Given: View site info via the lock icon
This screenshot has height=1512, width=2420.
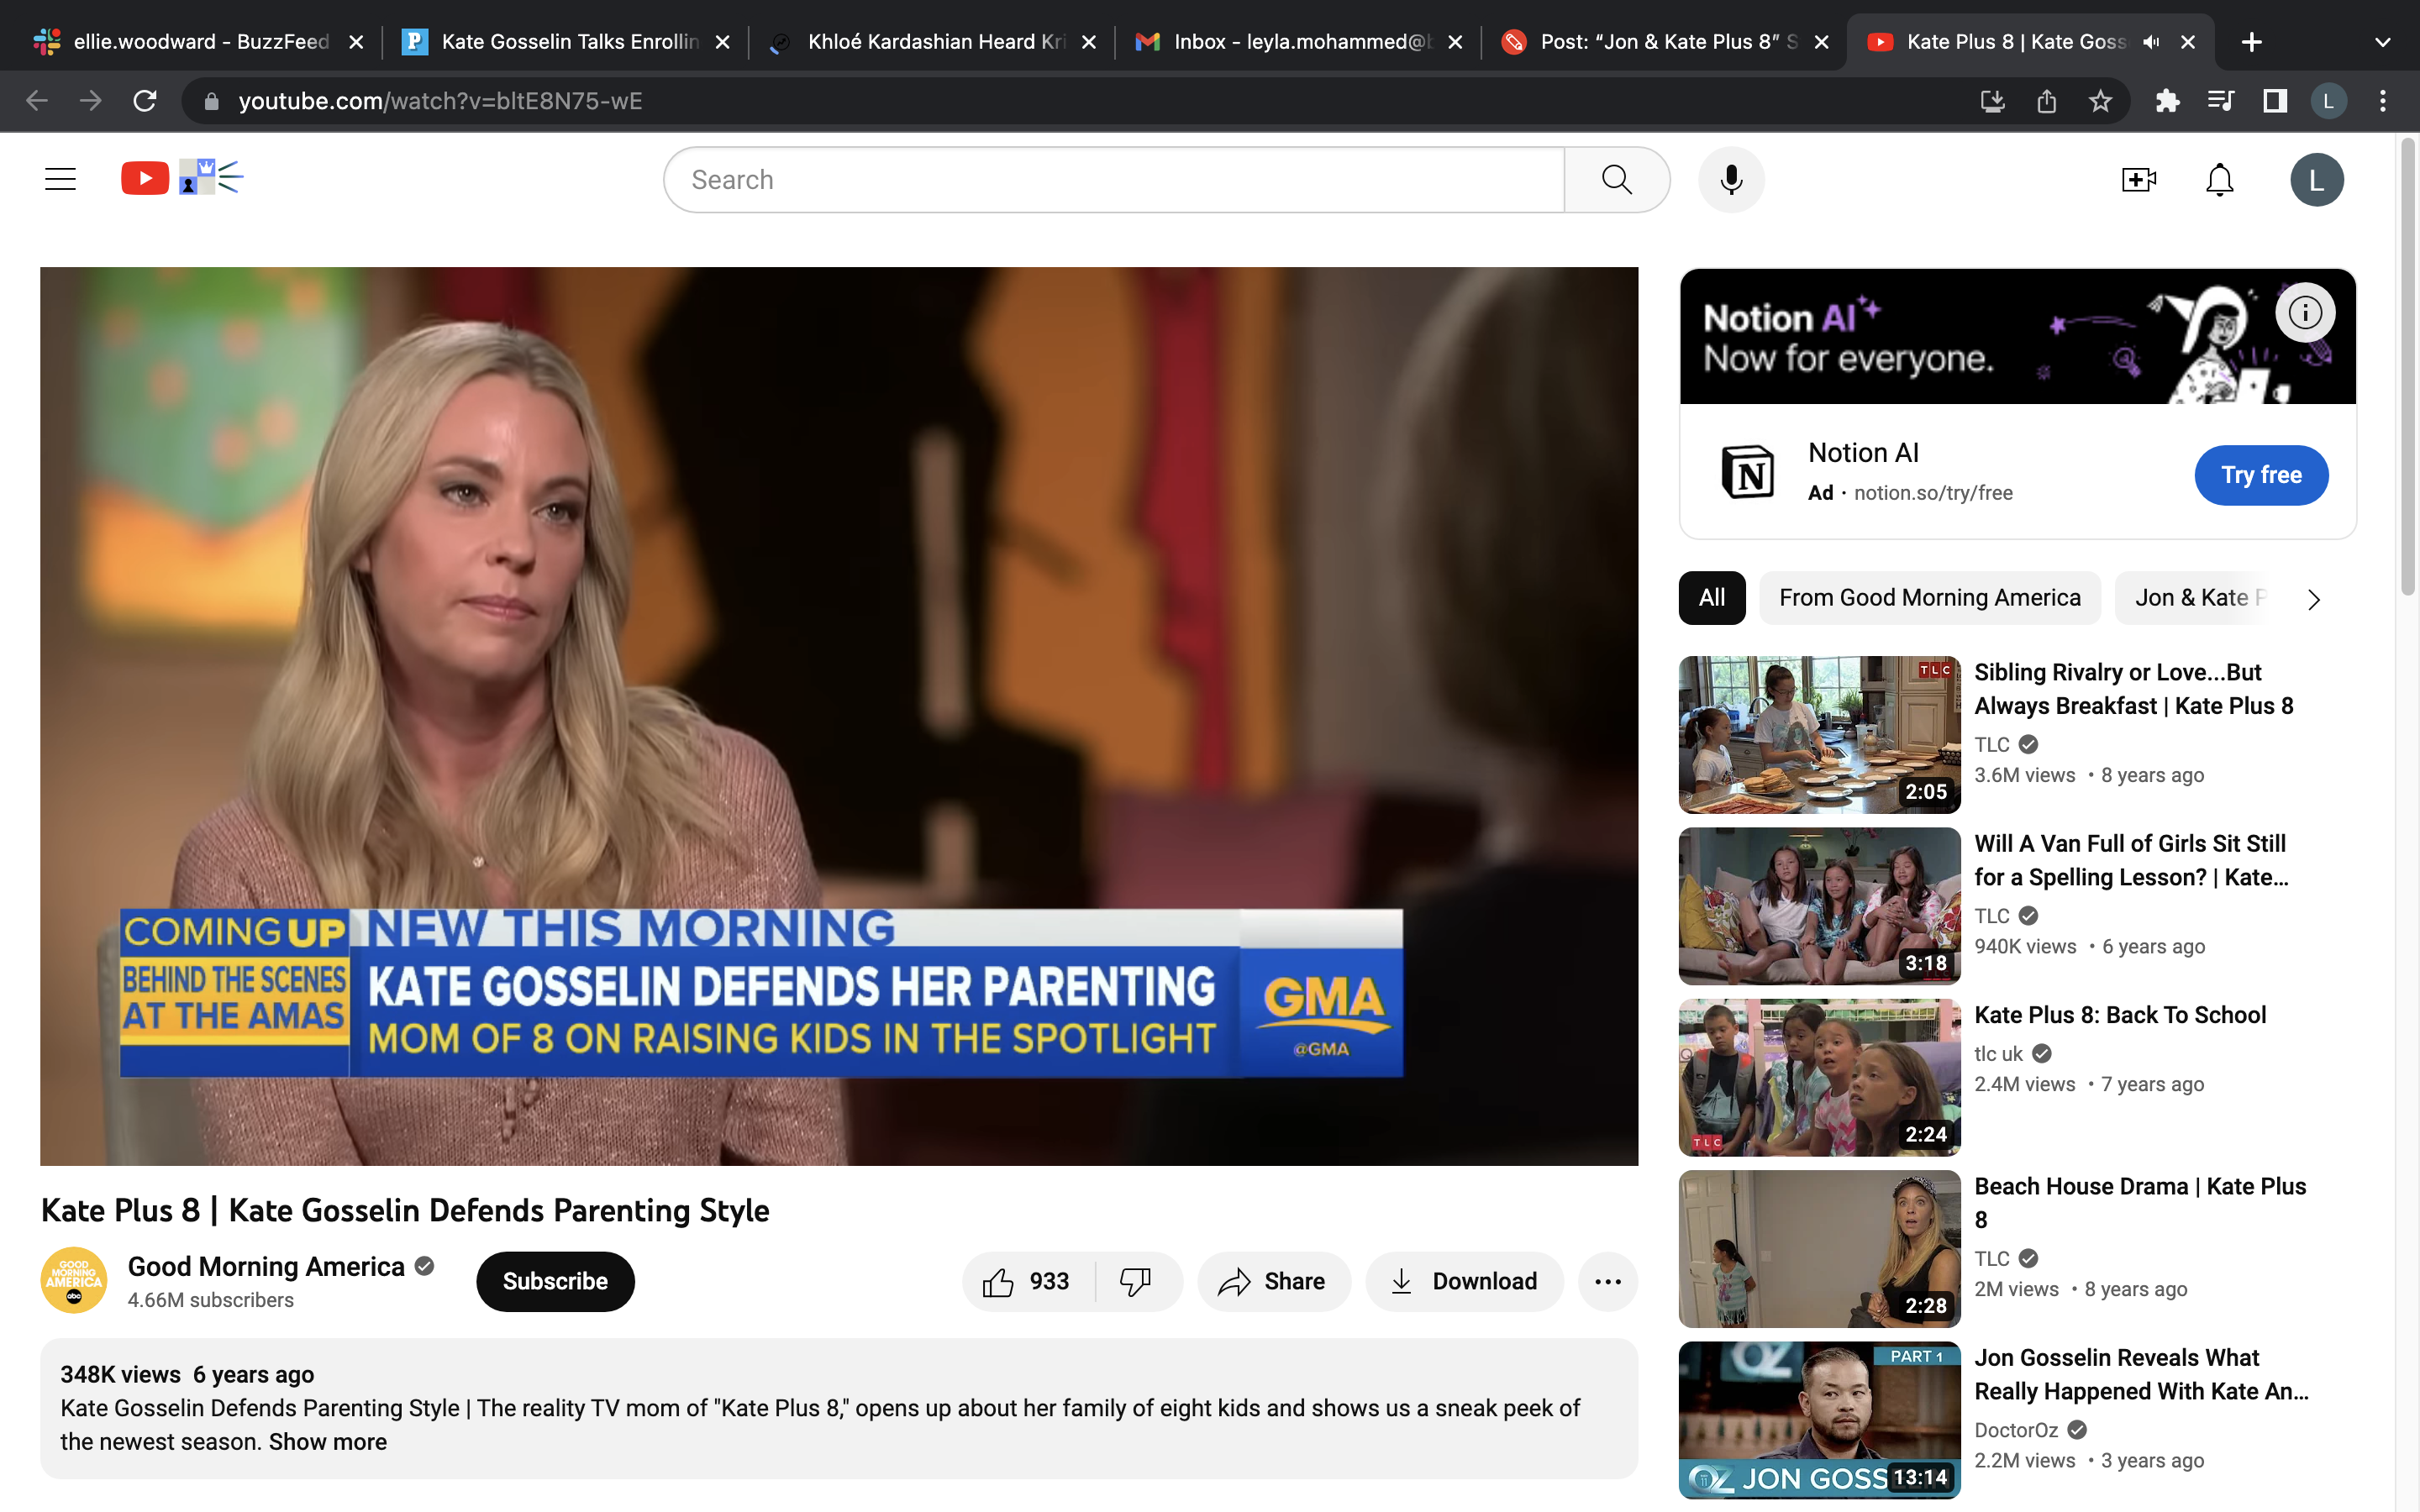Looking at the screenshot, I should coord(211,101).
